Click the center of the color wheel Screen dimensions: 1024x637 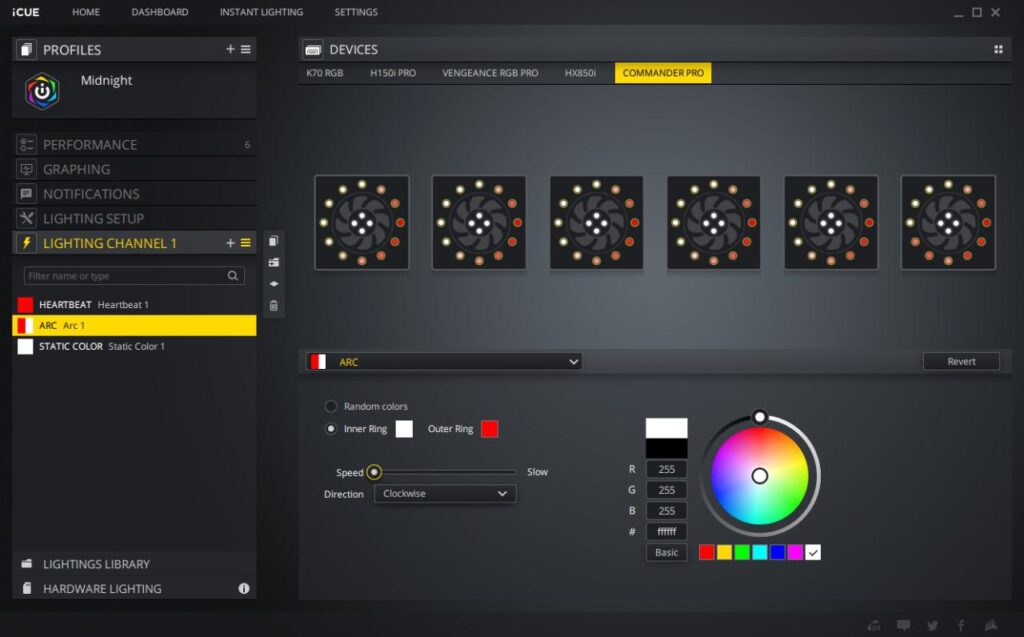point(760,476)
